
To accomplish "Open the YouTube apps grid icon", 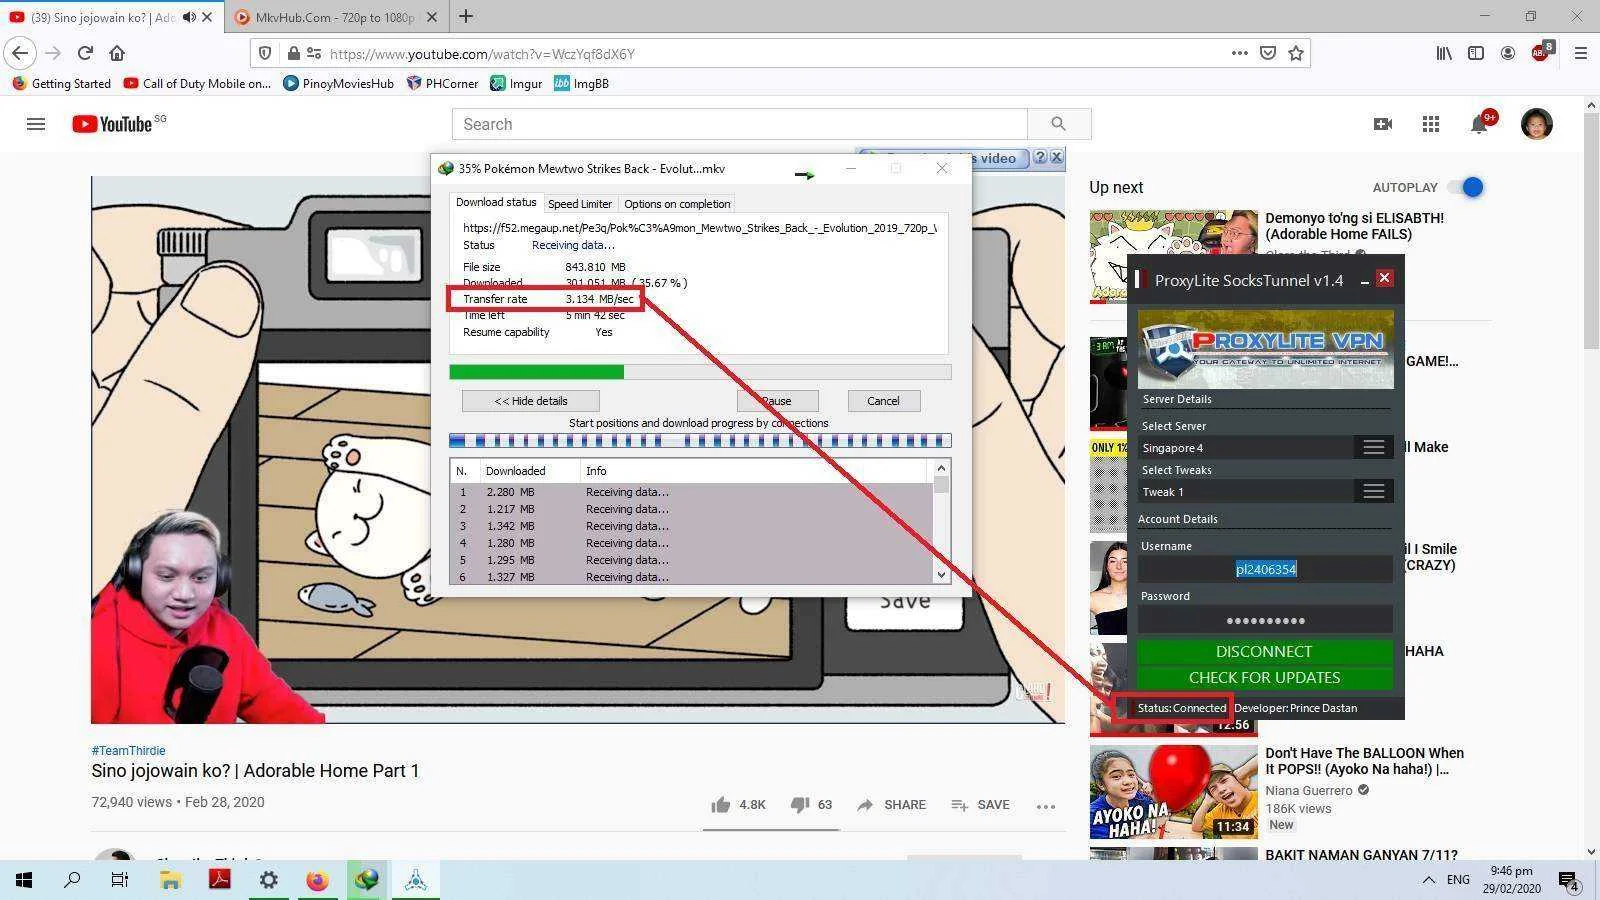I will click(x=1431, y=124).
